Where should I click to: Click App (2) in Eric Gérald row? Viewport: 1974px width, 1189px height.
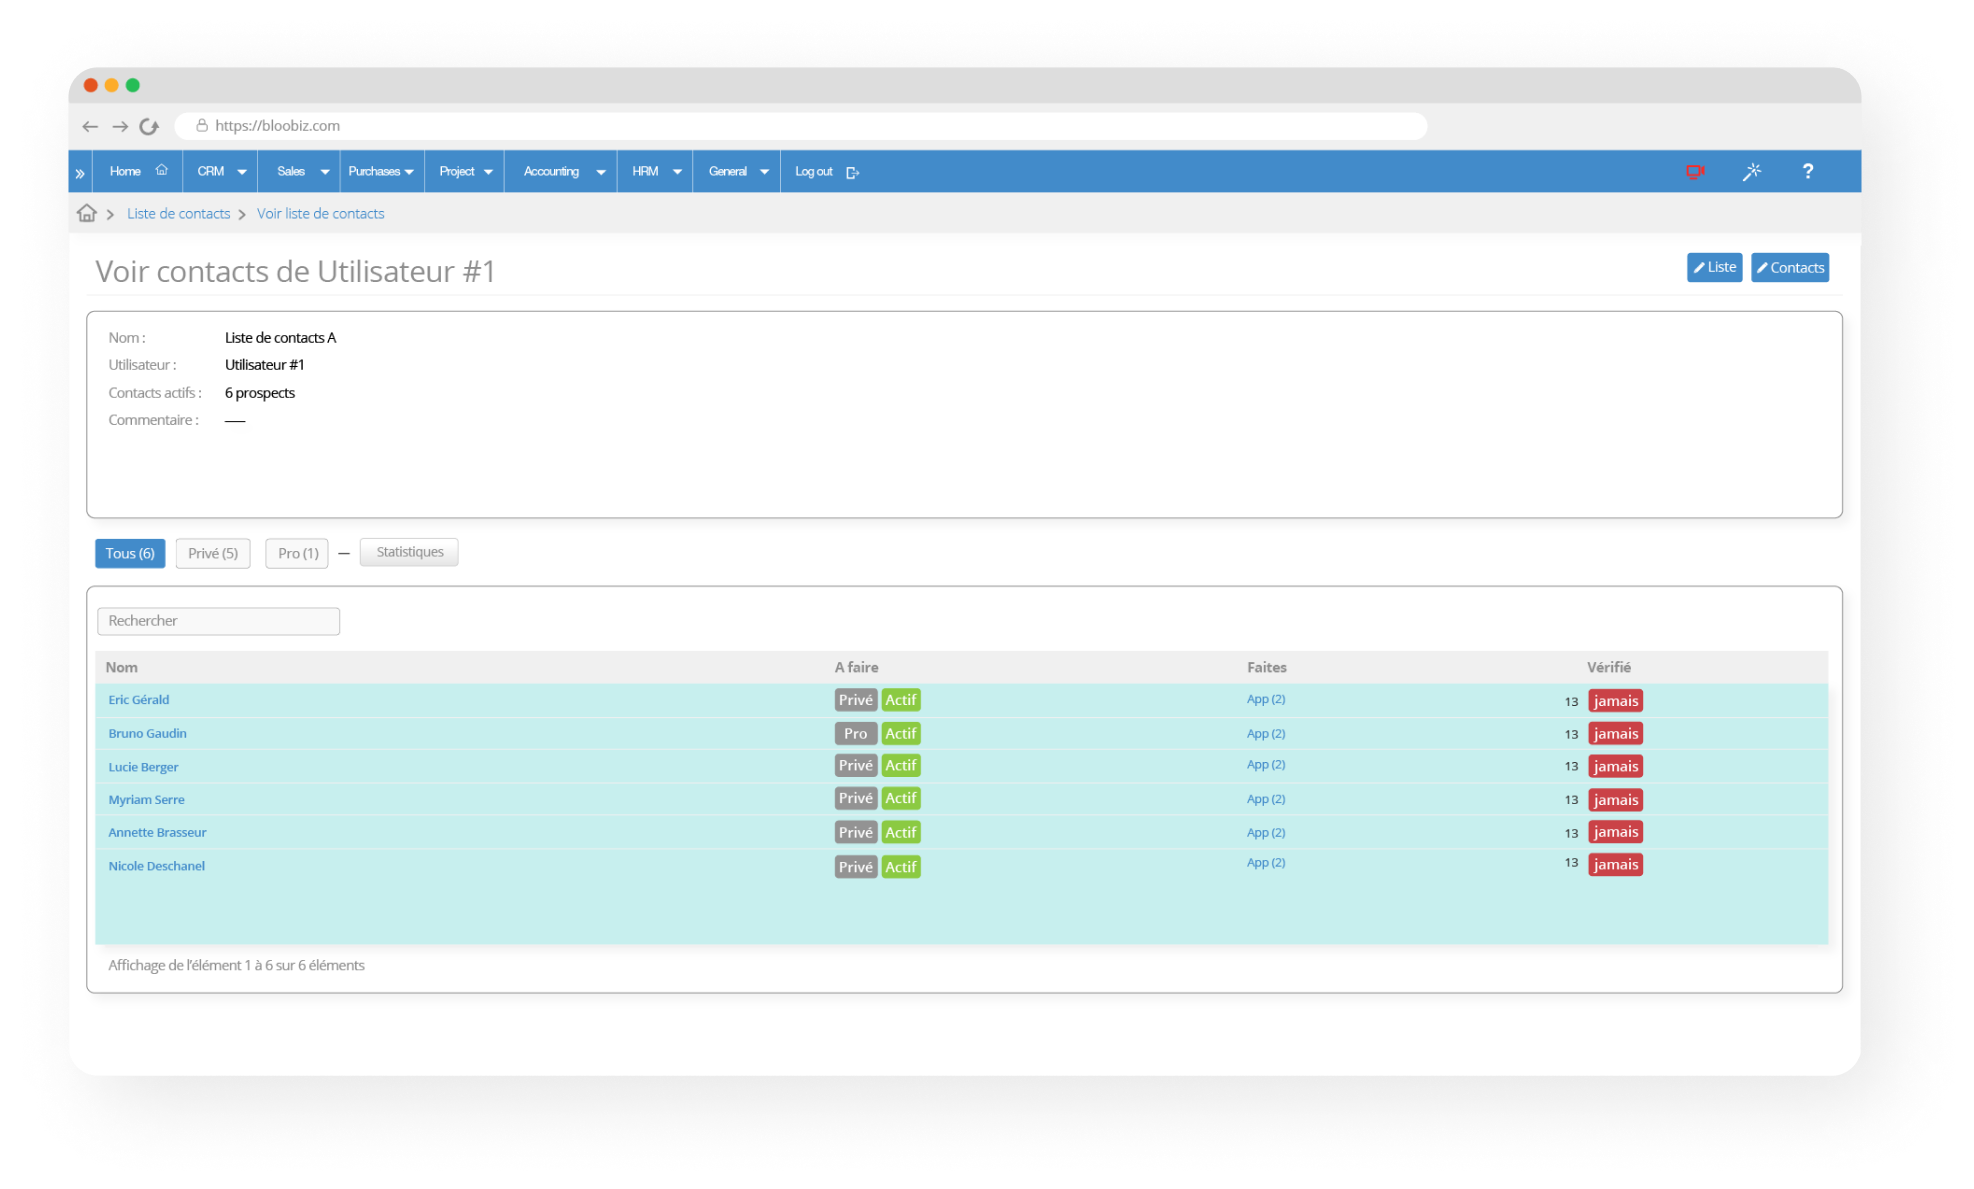(1265, 699)
